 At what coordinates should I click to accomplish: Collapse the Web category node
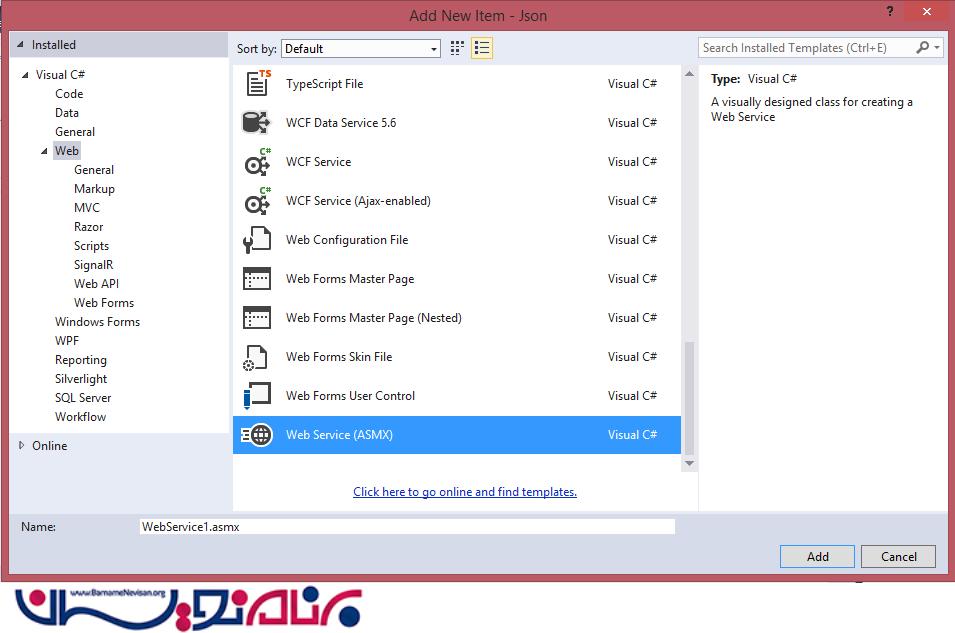44,151
